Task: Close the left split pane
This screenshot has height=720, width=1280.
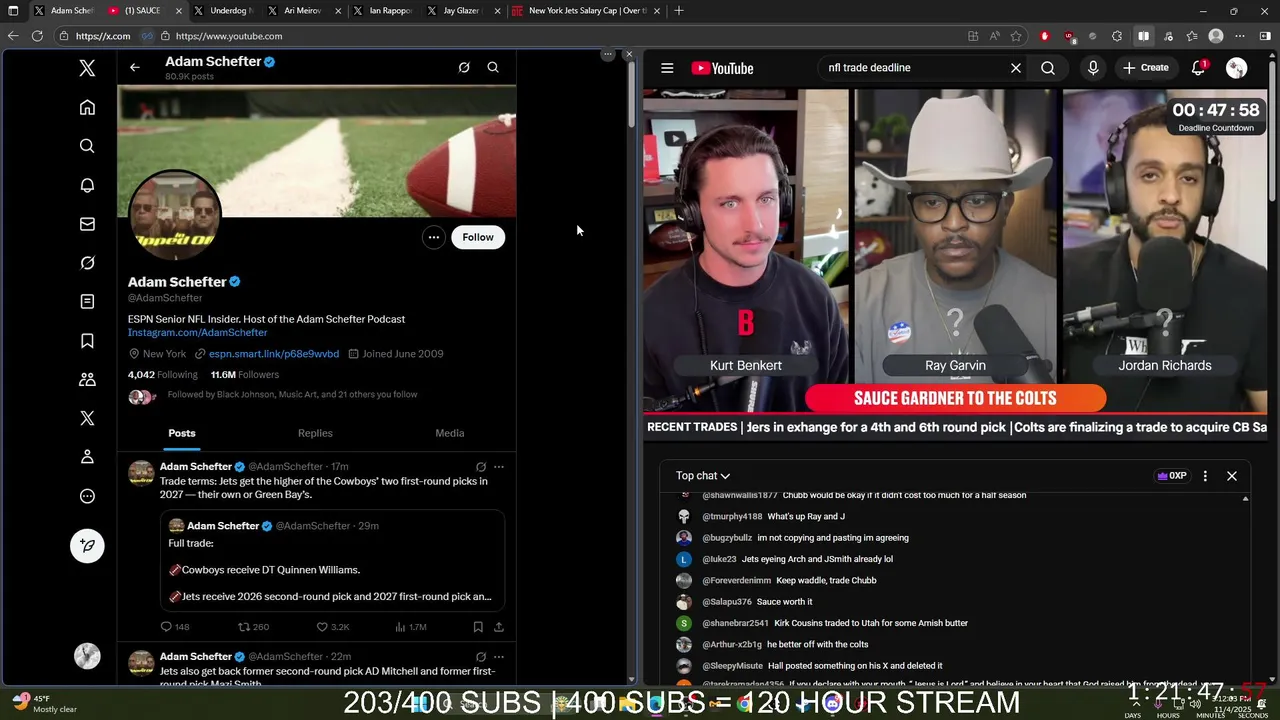Action: coord(628,54)
